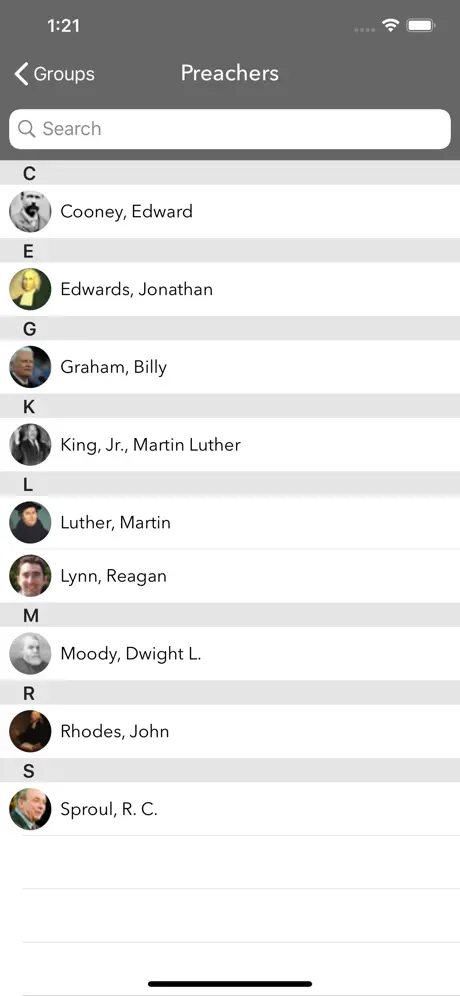Open King, Jr., Martin Luther entry
Image resolution: width=460 pixels, height=996 pixels.
[230, 445]
